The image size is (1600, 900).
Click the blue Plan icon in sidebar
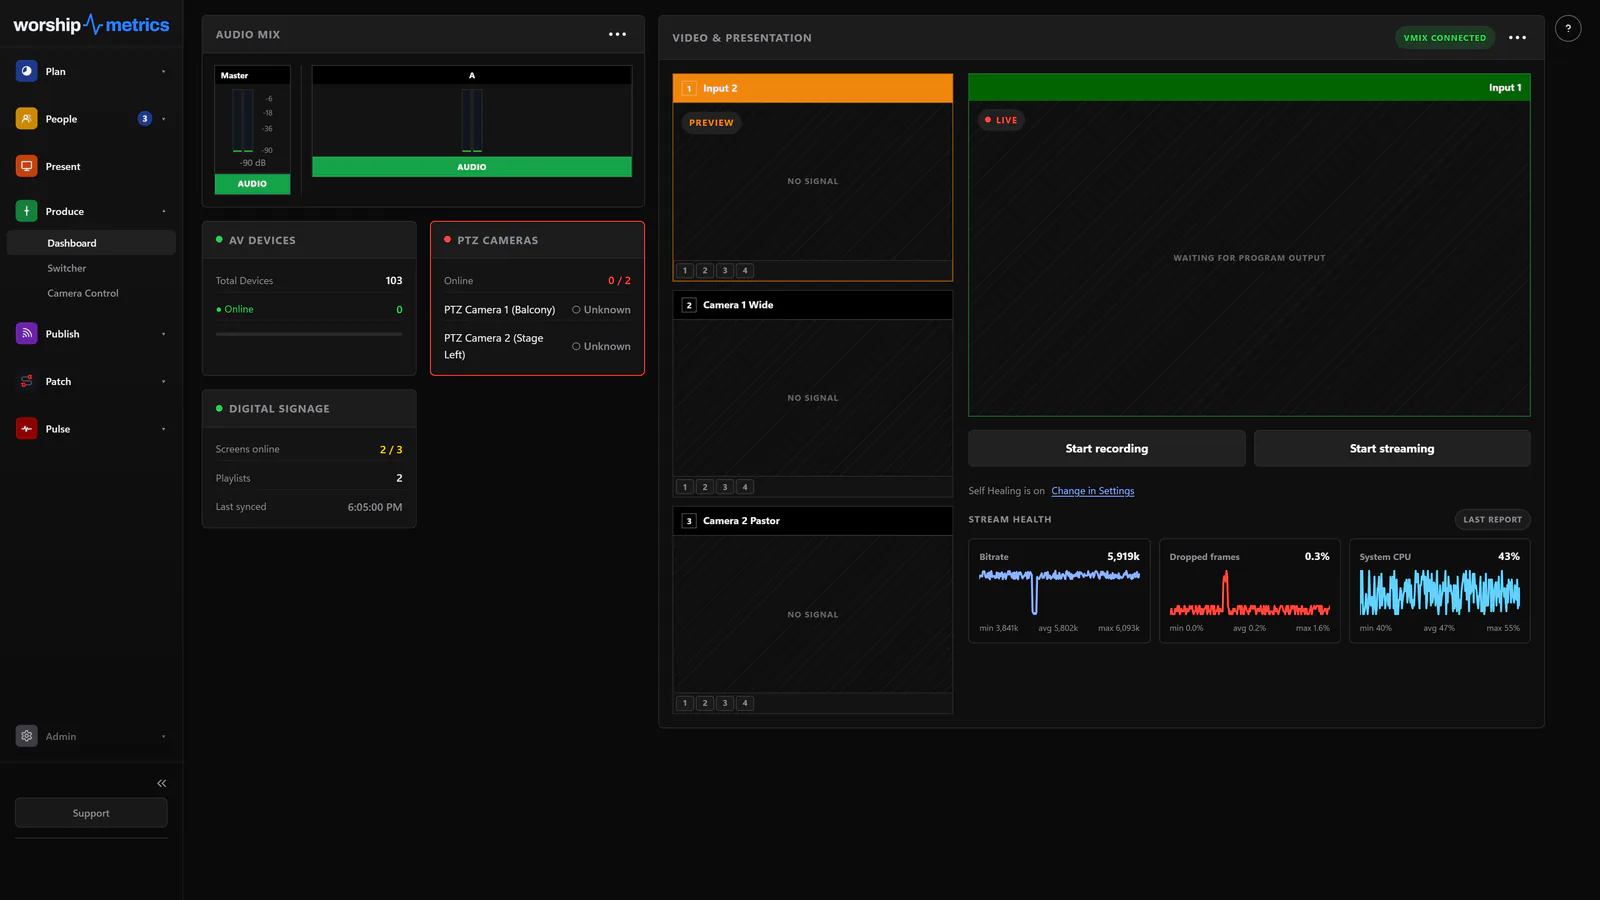coord(27,71)
